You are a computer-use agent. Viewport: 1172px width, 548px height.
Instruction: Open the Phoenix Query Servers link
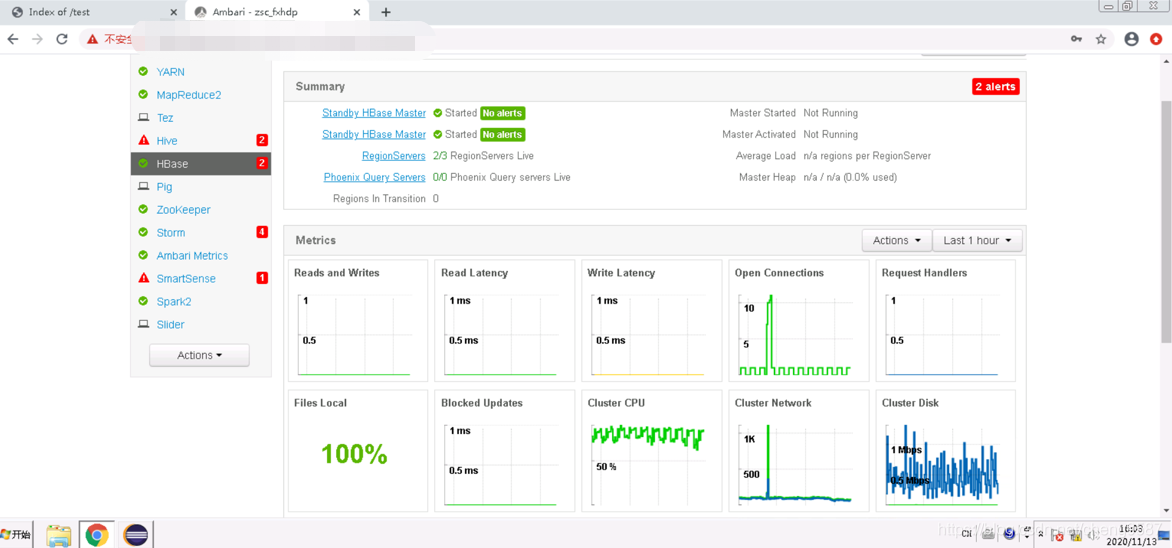(x=374, y=177)
